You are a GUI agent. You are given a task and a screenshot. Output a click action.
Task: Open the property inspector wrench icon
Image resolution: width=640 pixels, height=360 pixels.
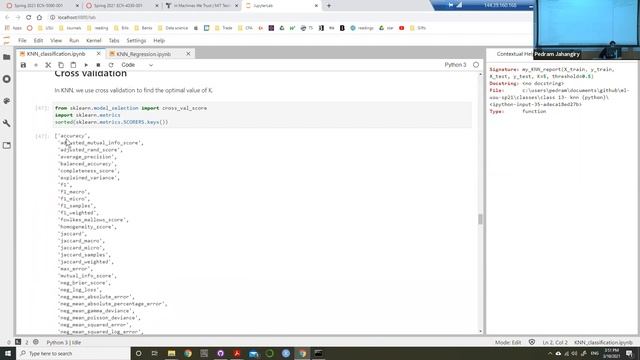[x=7, y=123]
